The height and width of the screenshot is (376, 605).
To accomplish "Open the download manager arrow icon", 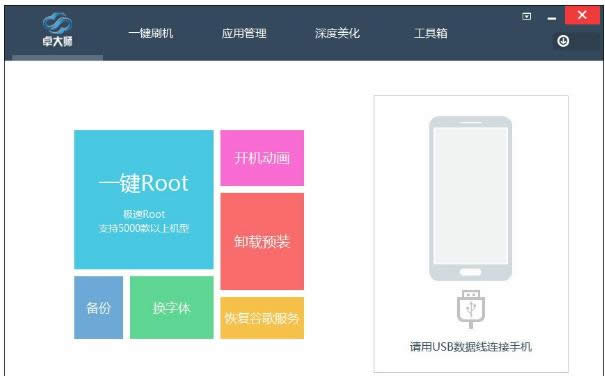I will point(563,41).
